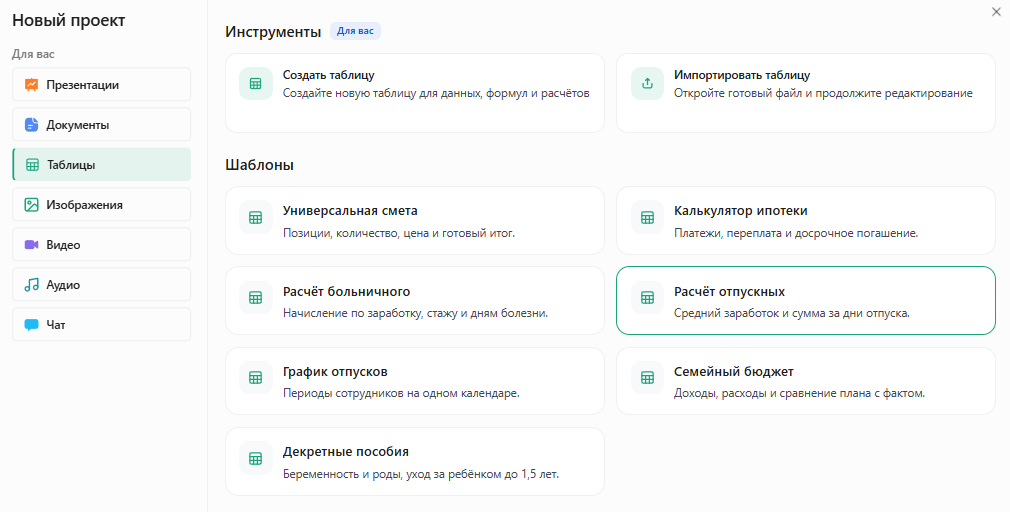1010x512 pixels.
Task: Click the text 'Средний заработок и сумма за дни отпуска.'
Action: click(x=792, y=314)
